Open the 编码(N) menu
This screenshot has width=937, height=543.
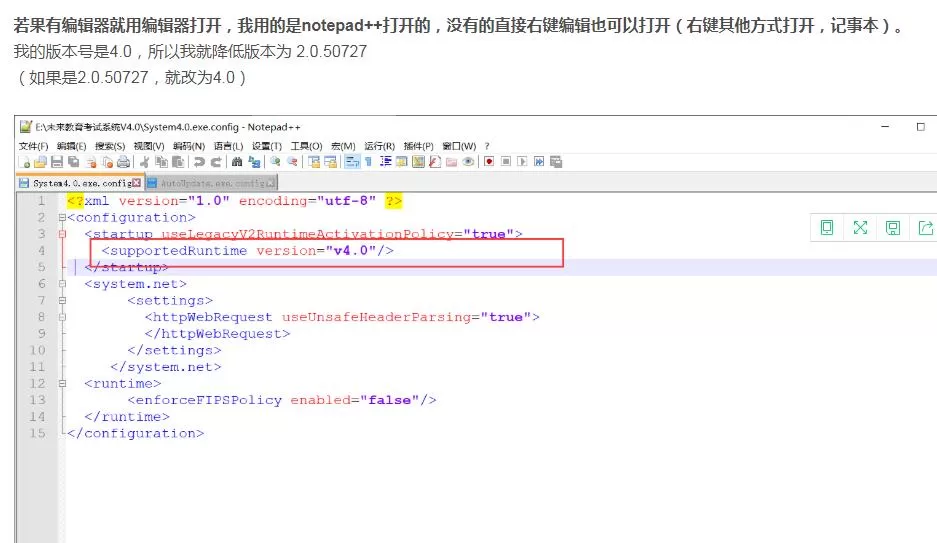[189, 146]
